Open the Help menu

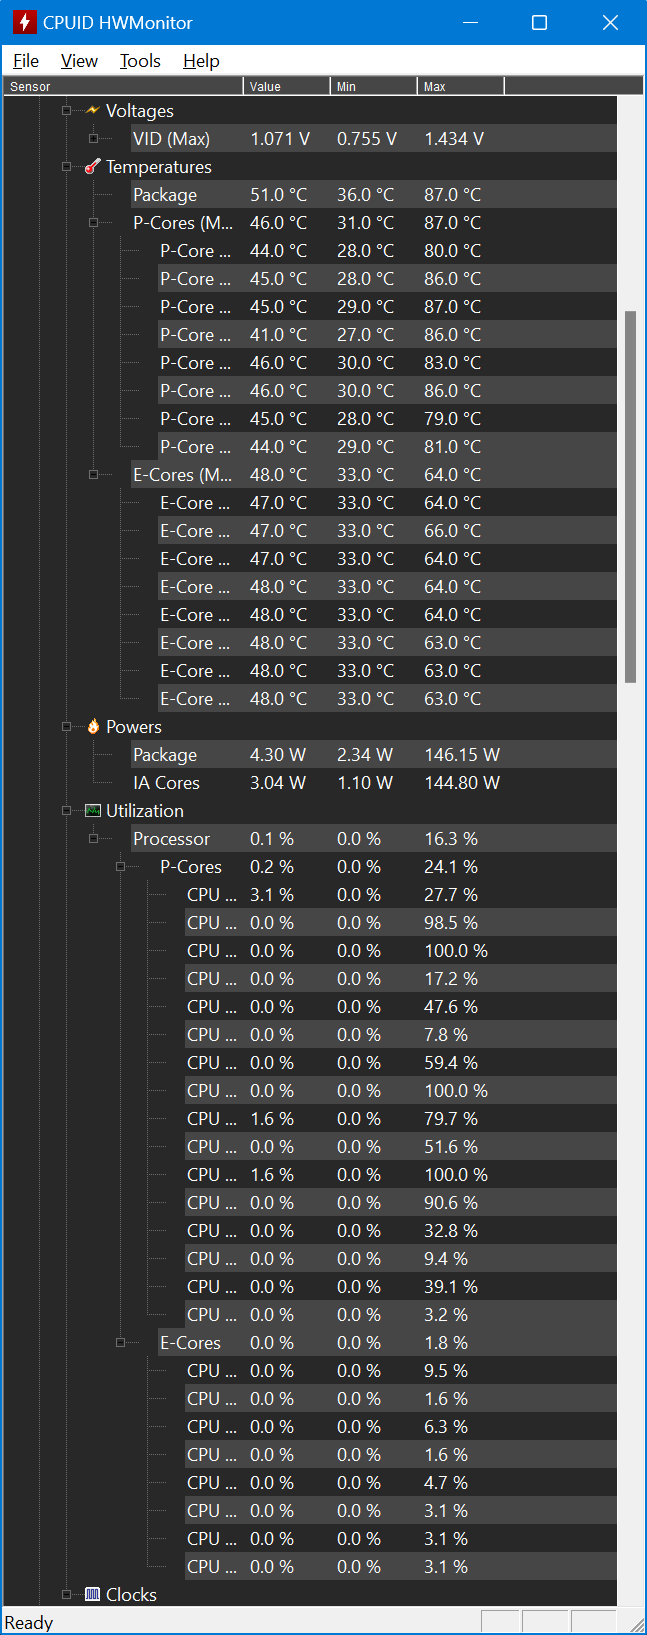pyautogui.click(x=201, y=61)
